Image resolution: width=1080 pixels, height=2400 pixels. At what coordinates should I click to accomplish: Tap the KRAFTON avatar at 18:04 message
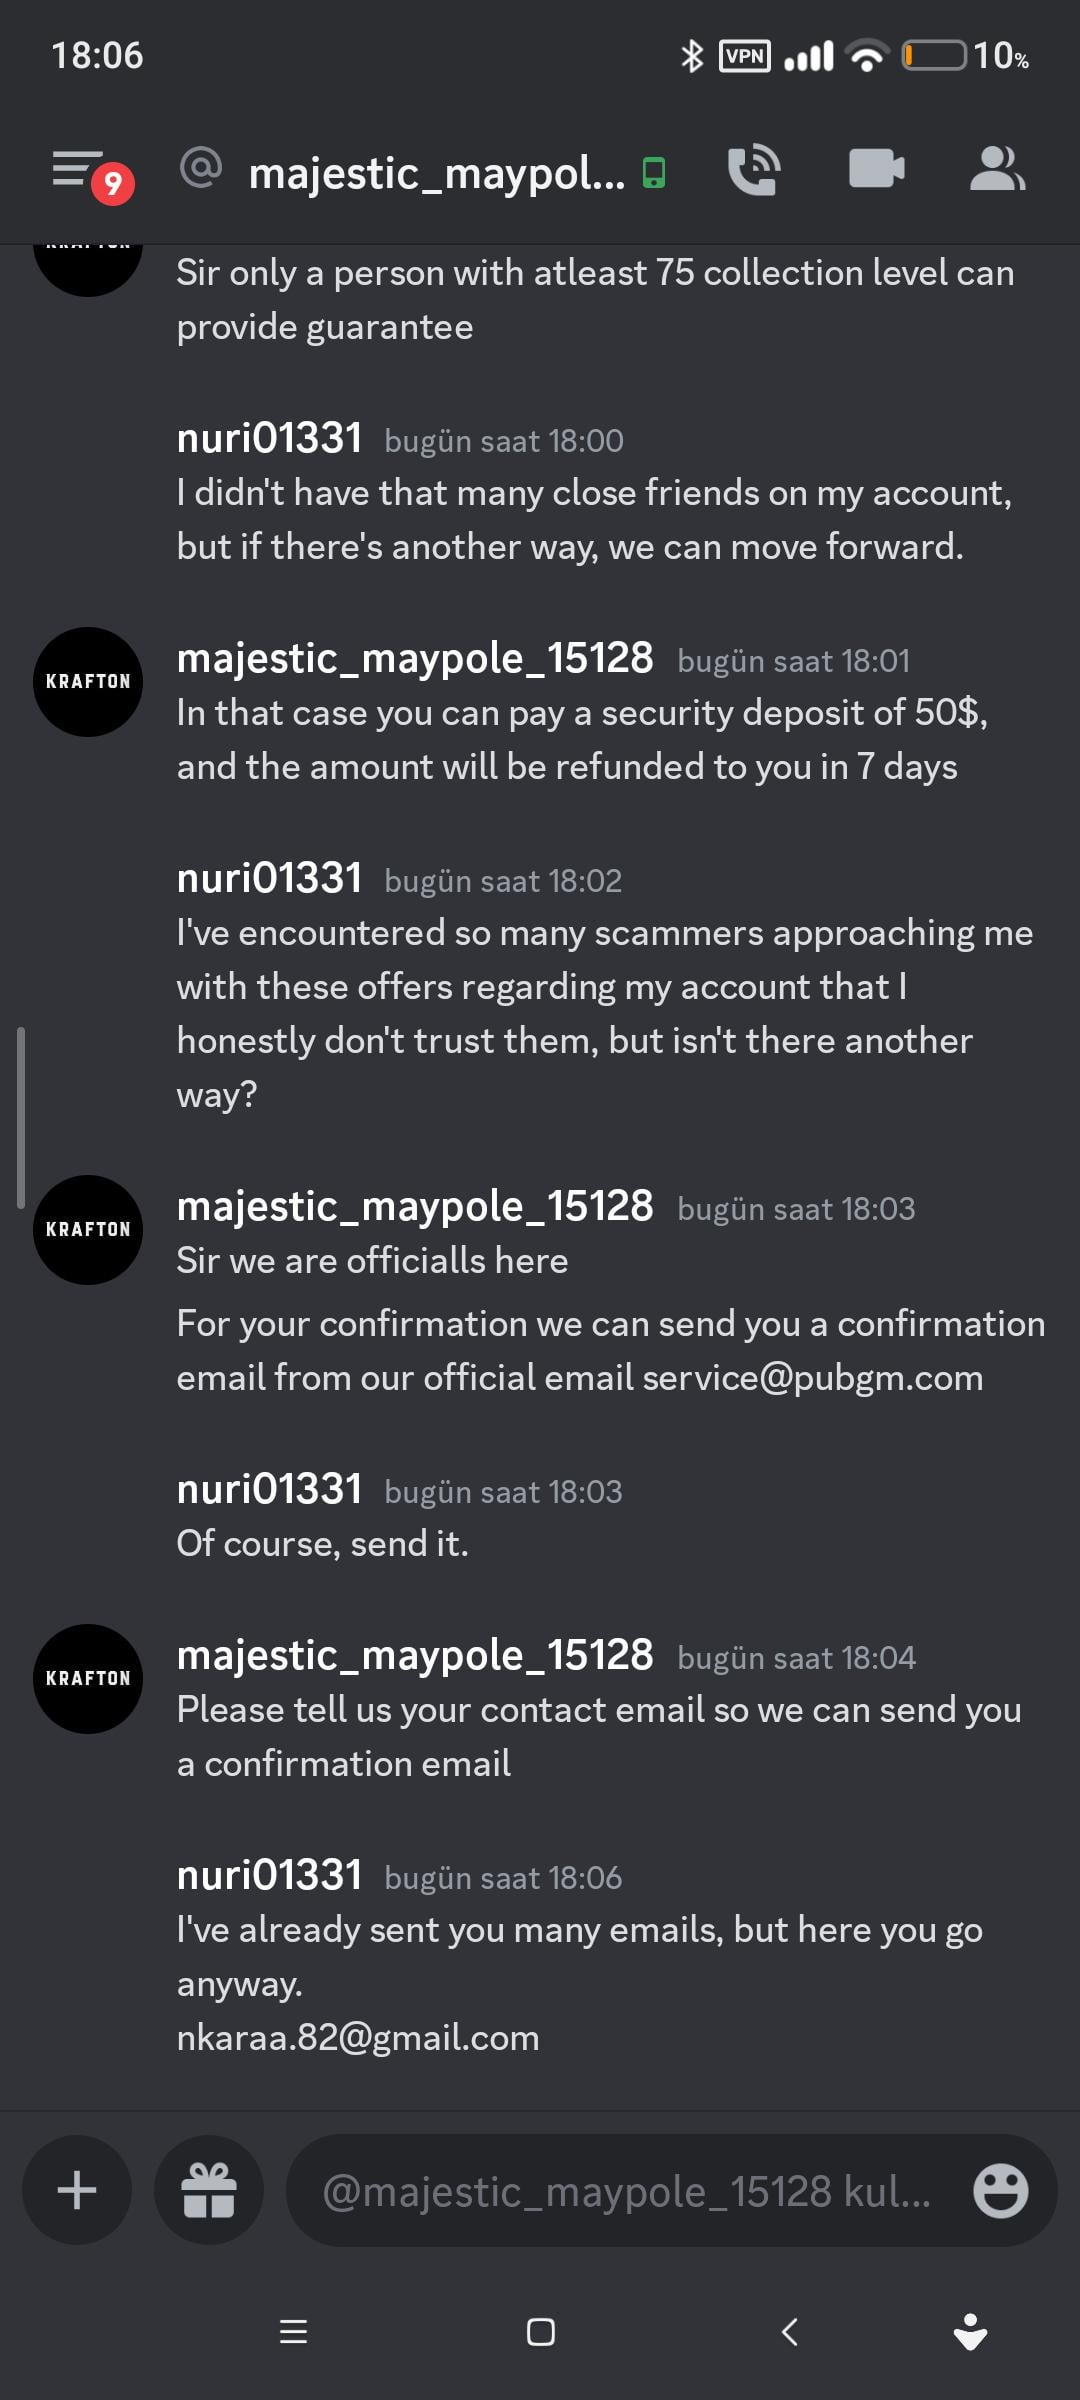click(88, 1678)
